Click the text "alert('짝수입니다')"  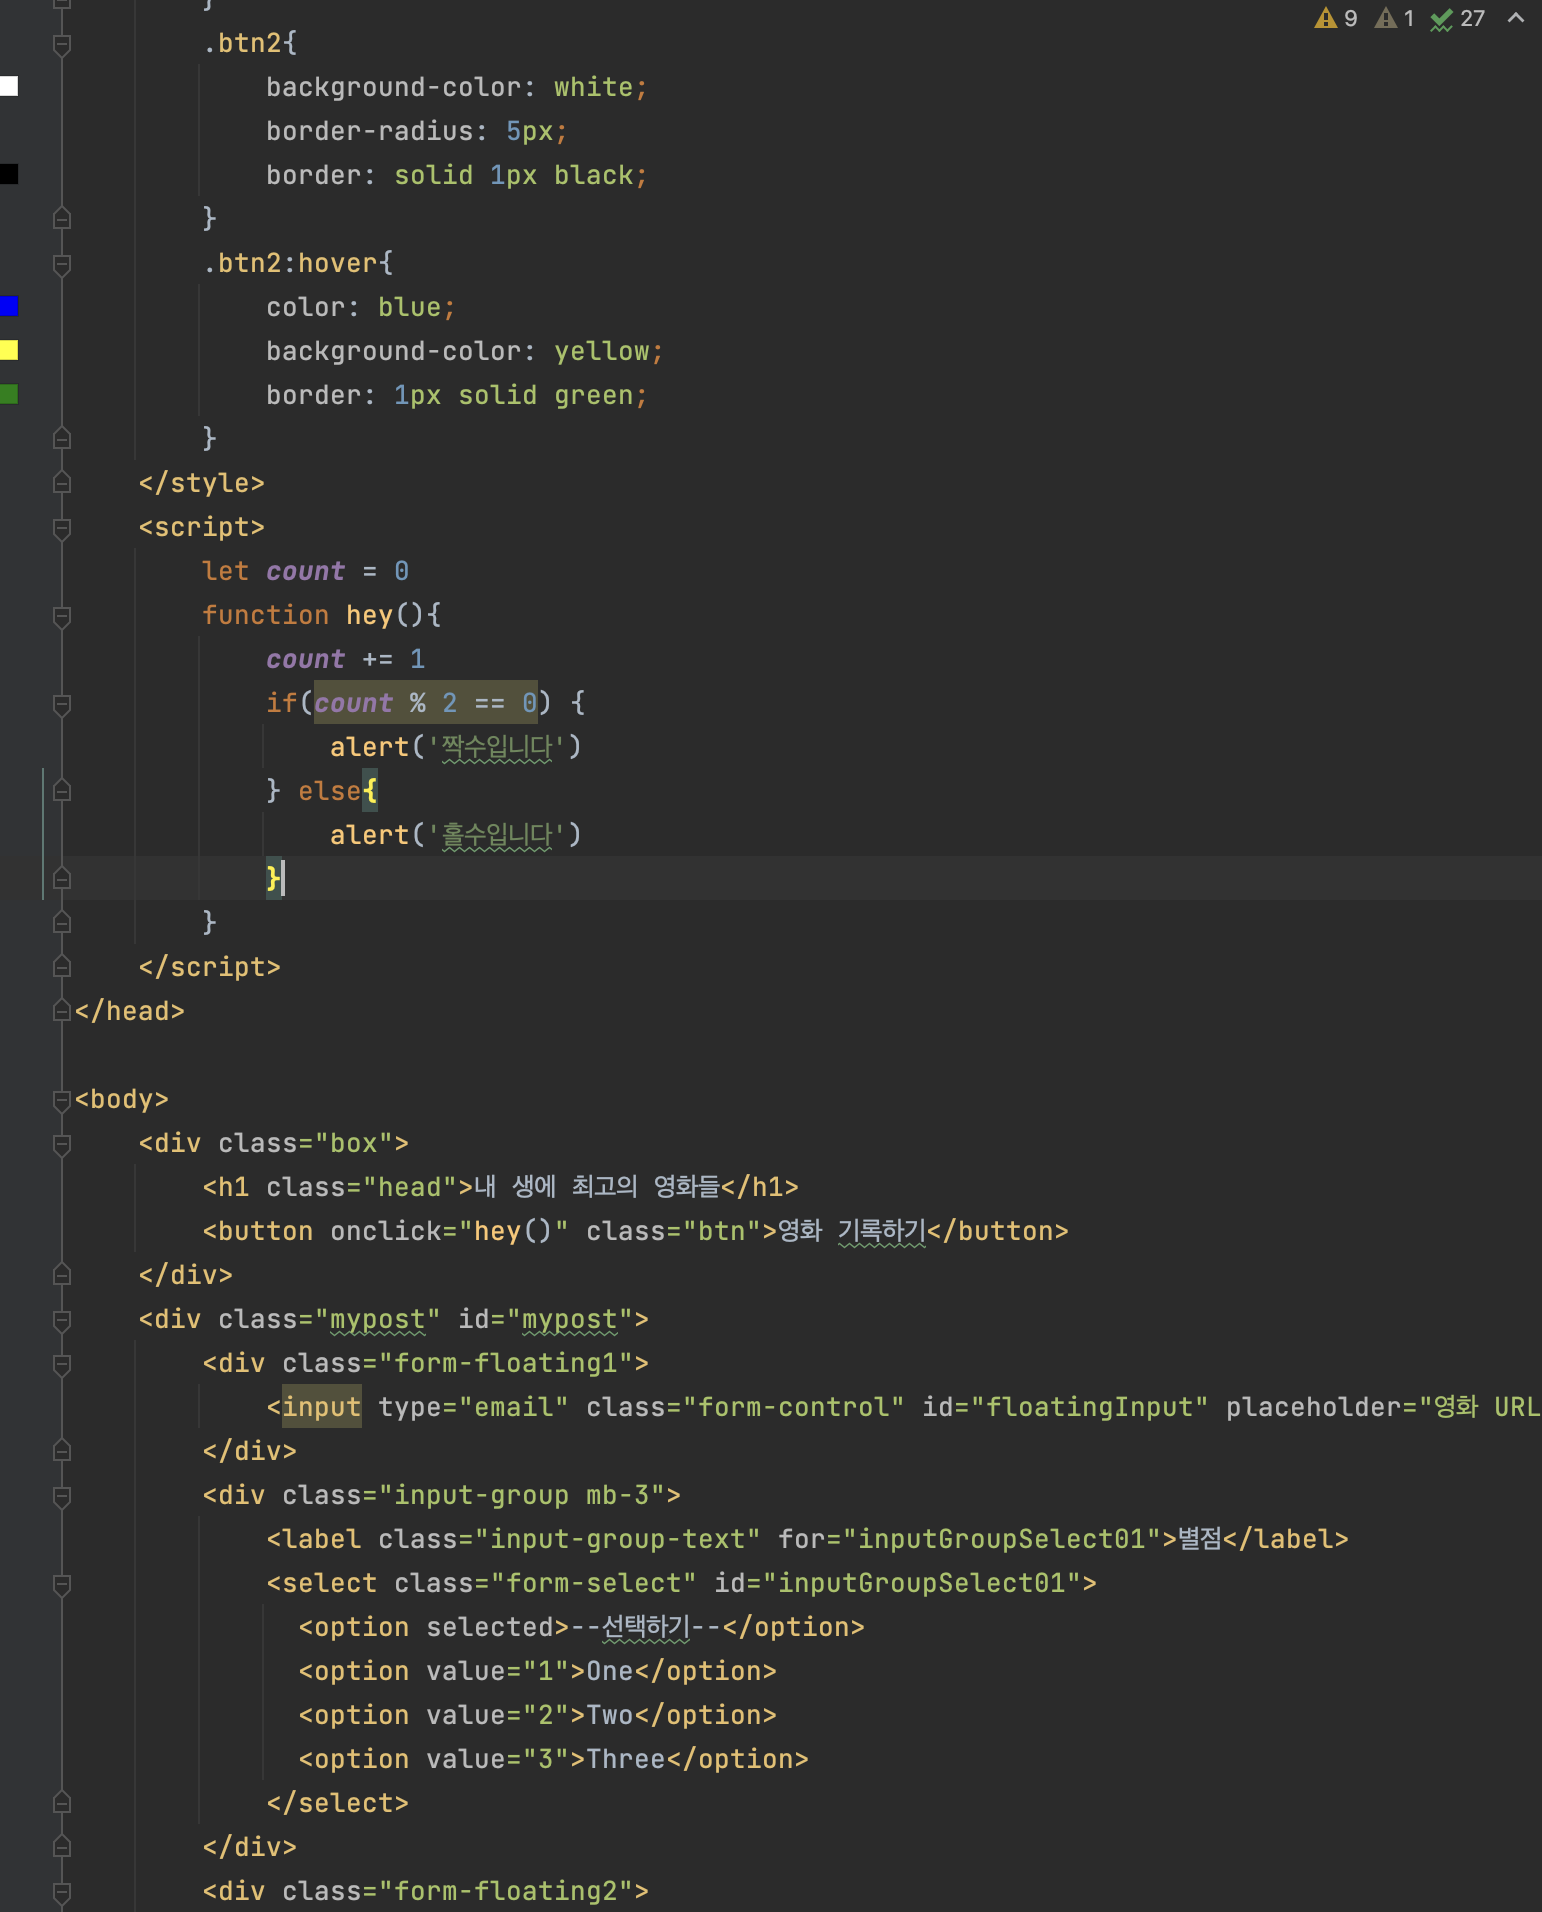[456, 747]
